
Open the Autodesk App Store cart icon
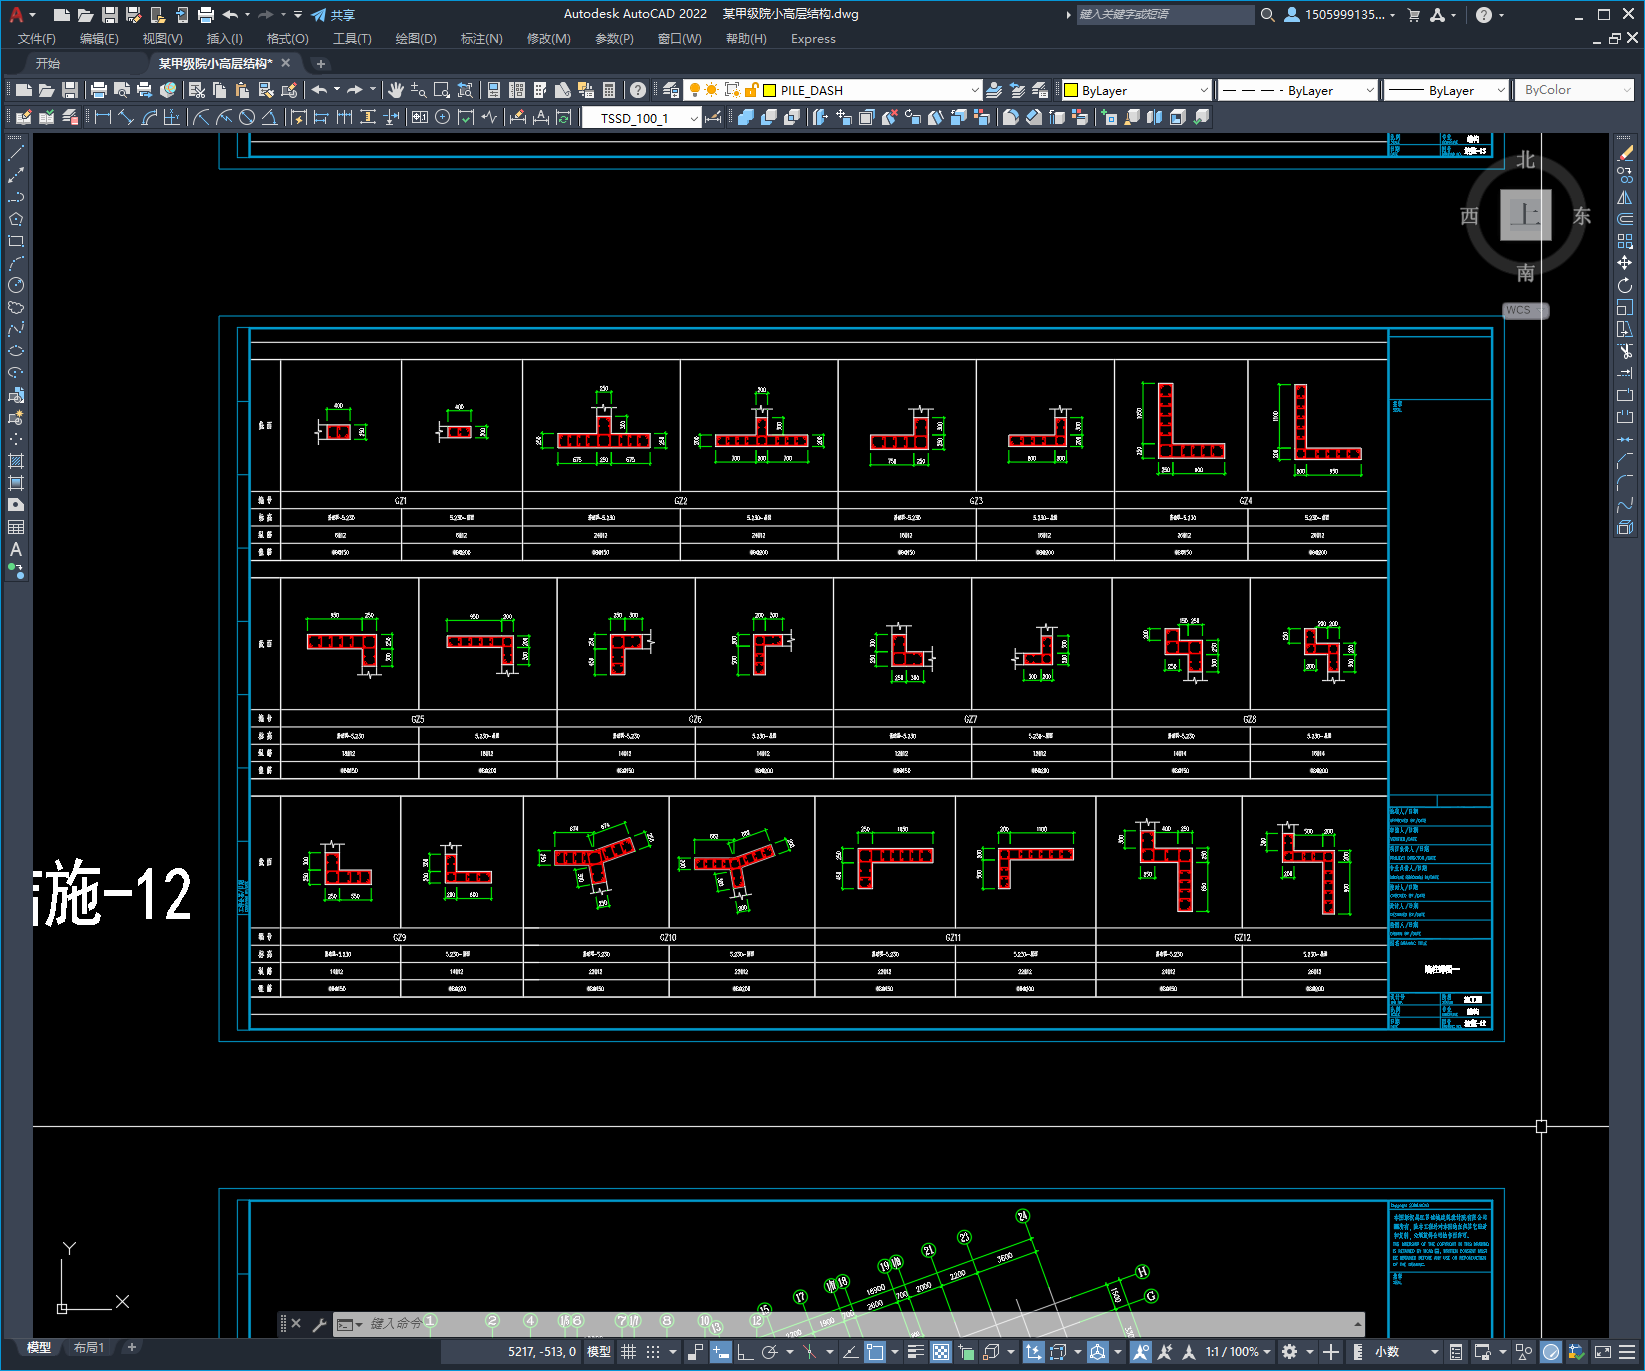[1414, 15]
